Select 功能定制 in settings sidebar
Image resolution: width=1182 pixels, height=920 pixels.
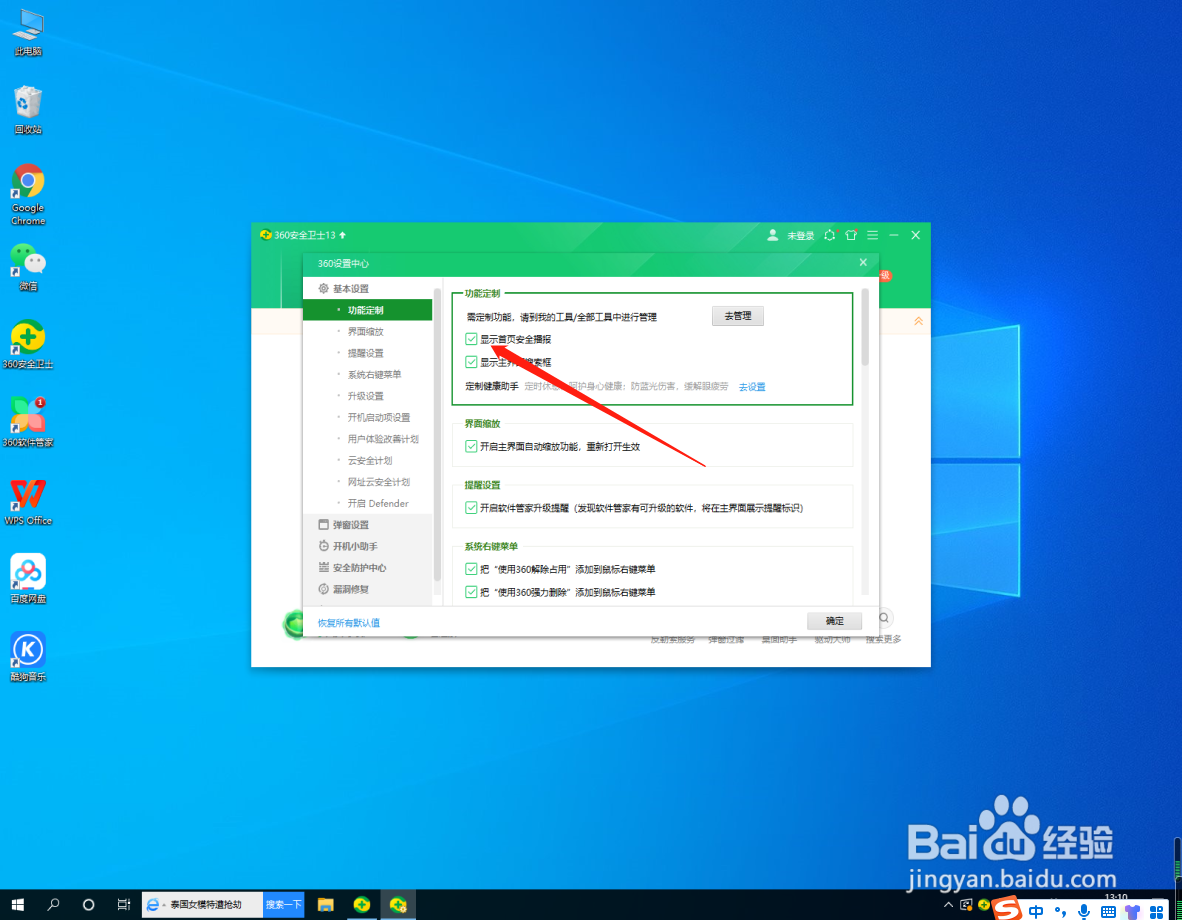[368, 310]
